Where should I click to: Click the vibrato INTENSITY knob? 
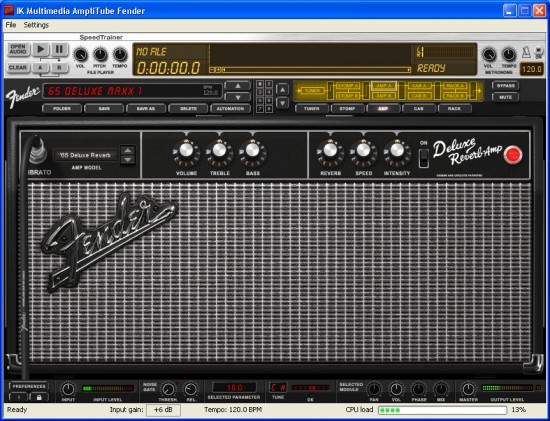(x=397, y=151)
